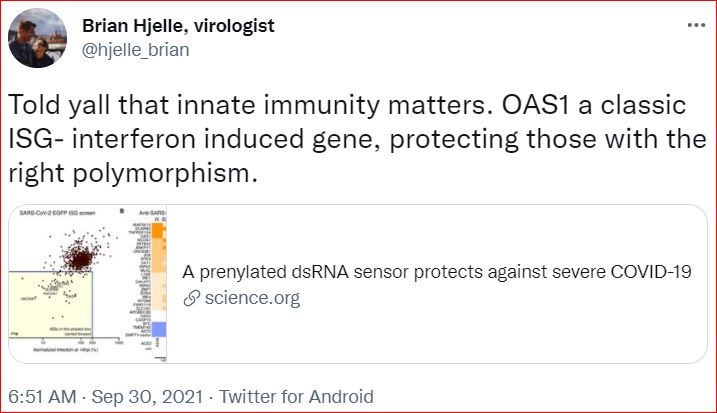Open the display name Brian Hjelle, virologist
717x413 pixels.
tap(178, 26)
